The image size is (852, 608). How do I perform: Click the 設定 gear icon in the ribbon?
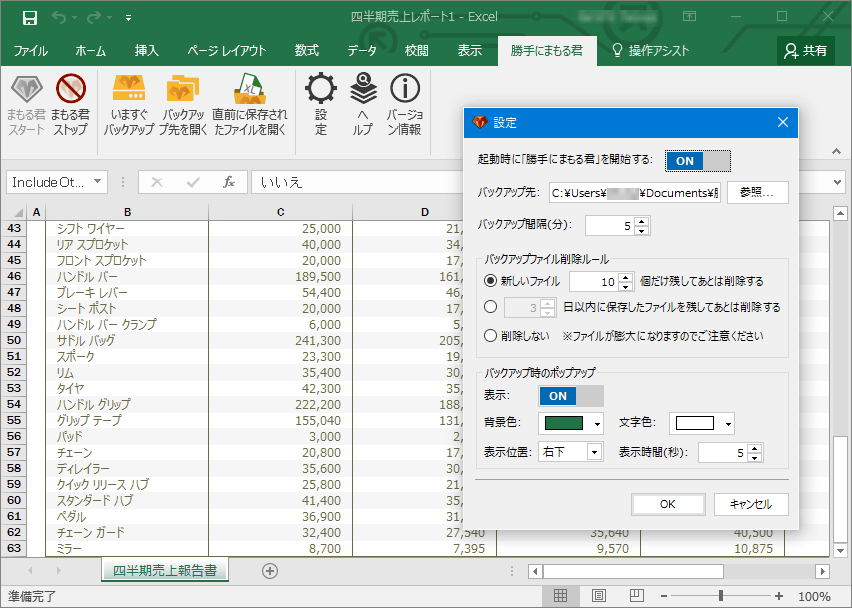point(321,105)
